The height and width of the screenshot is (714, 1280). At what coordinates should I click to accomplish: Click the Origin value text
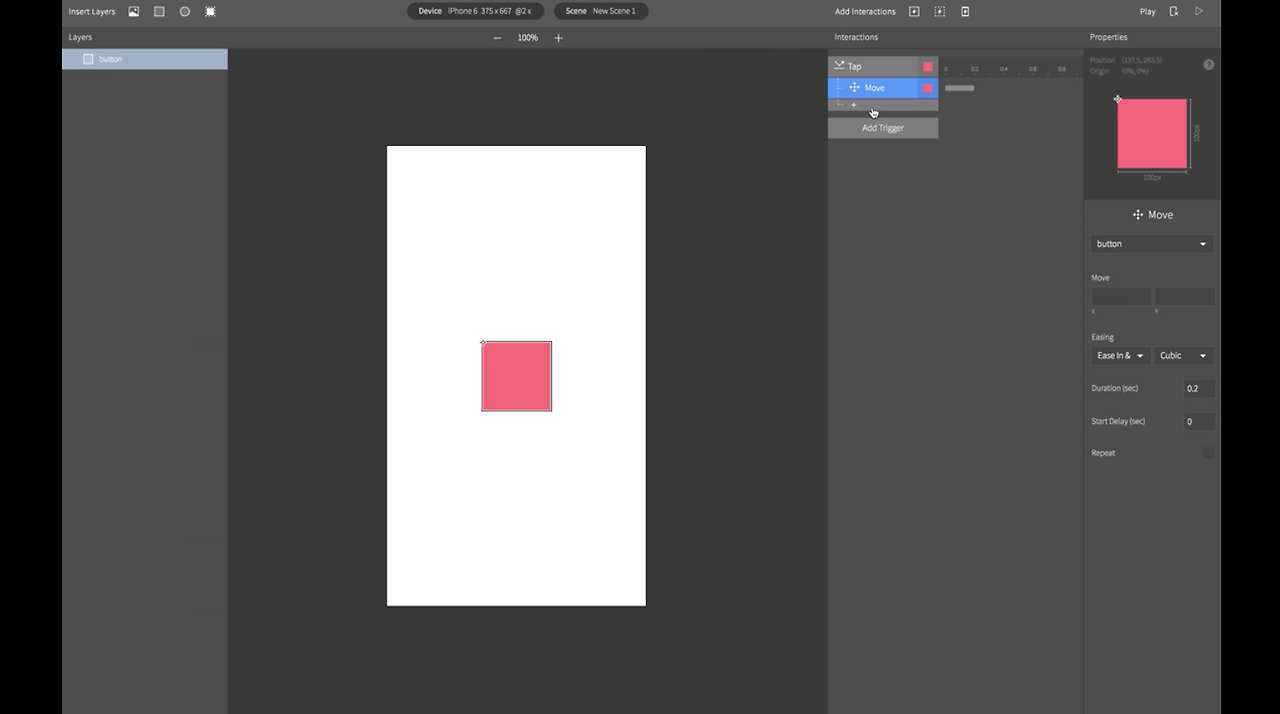(1135, 71)
